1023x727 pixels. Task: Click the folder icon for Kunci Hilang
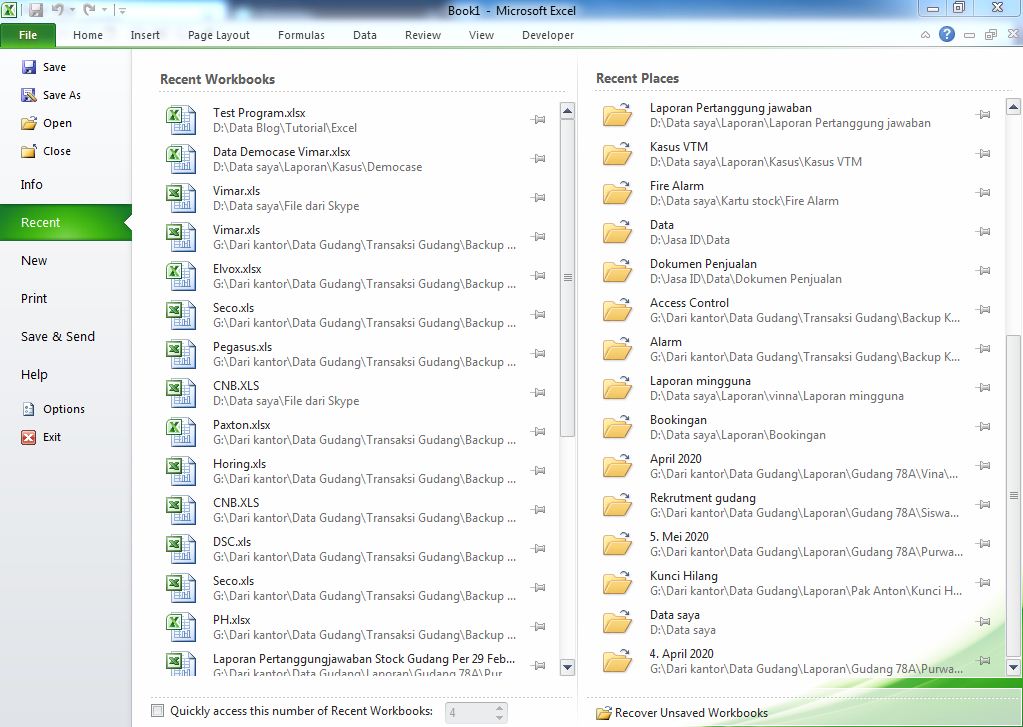[x=617, y=582]
